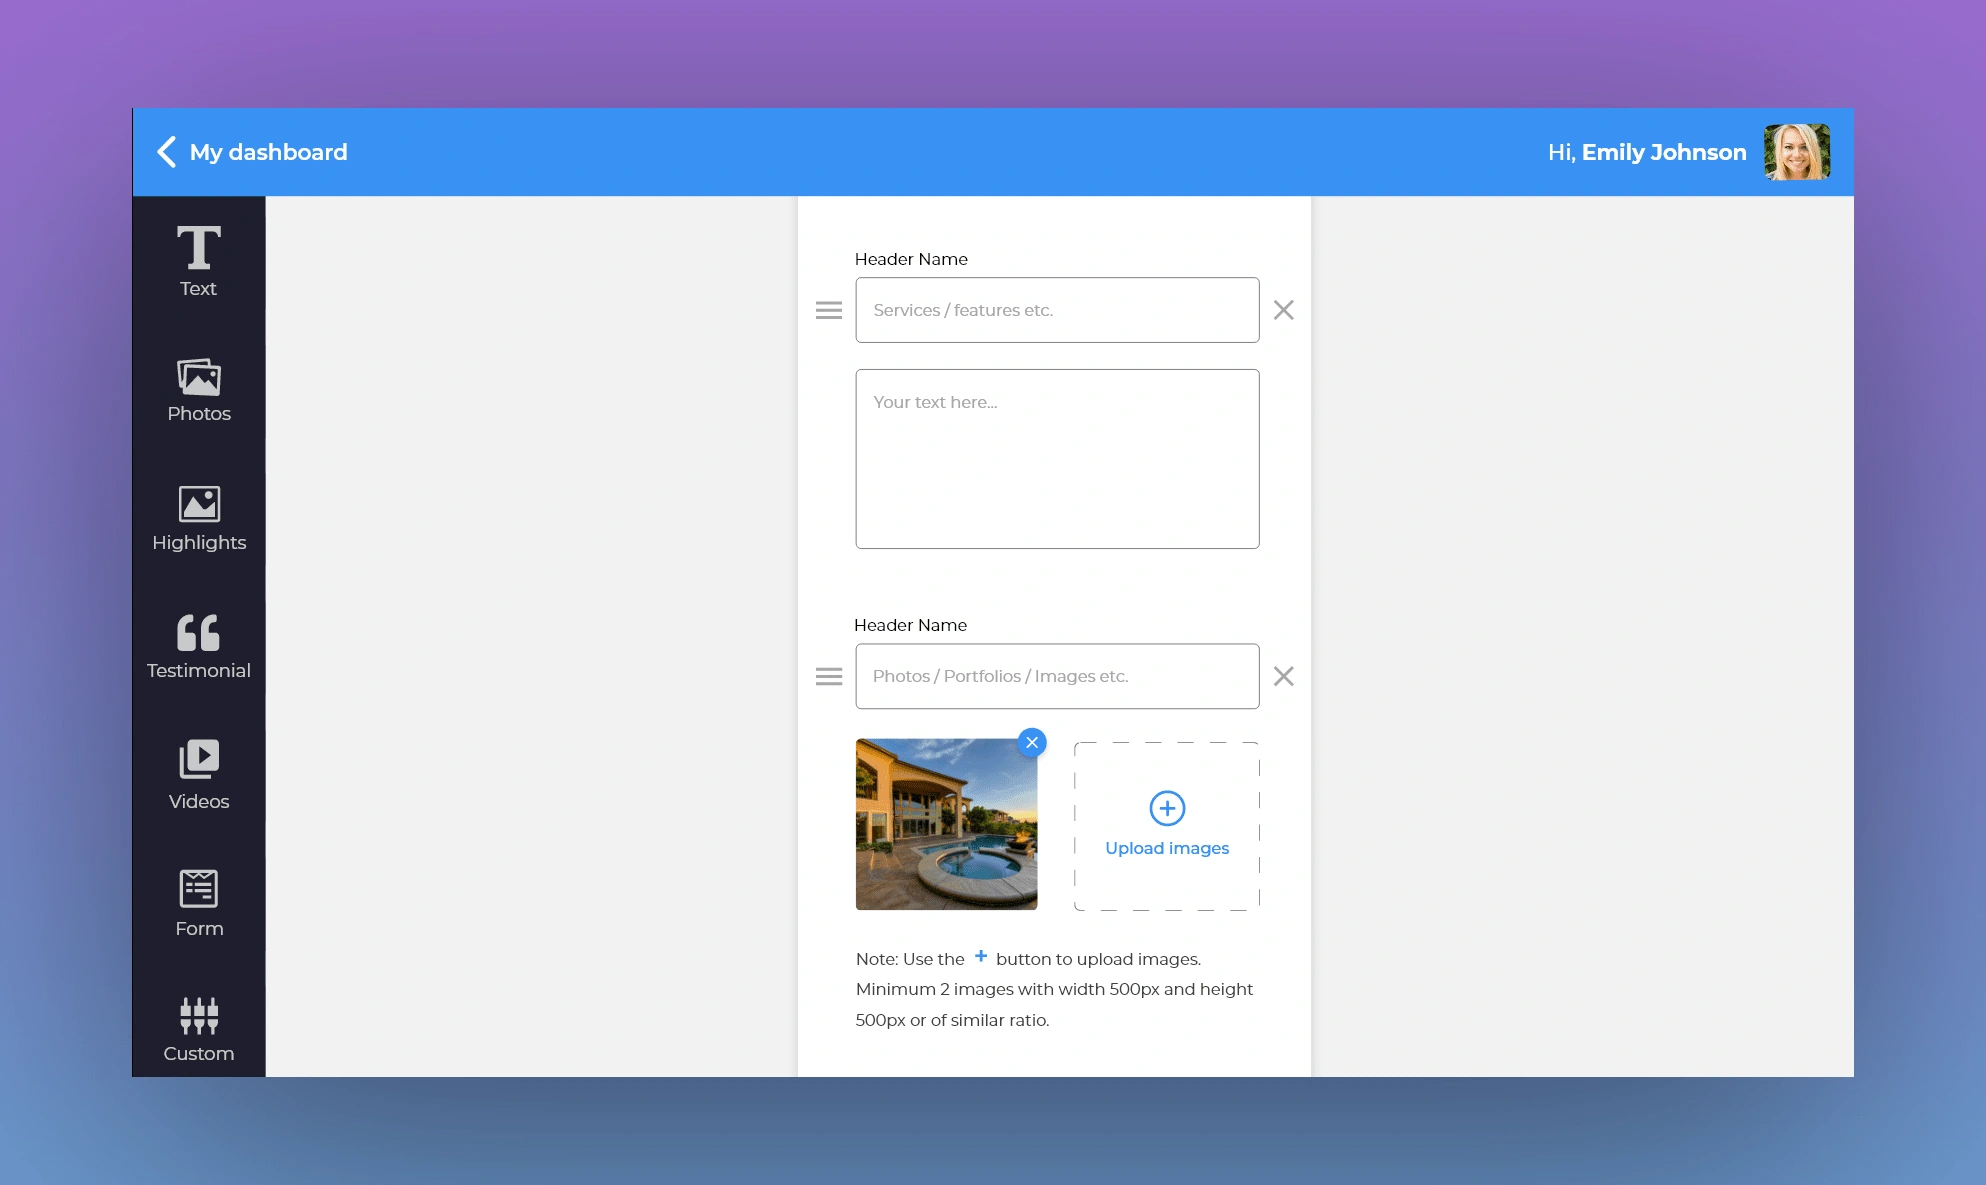
Task: Open the Photos block in sidebar
Action: coord(199,390)
